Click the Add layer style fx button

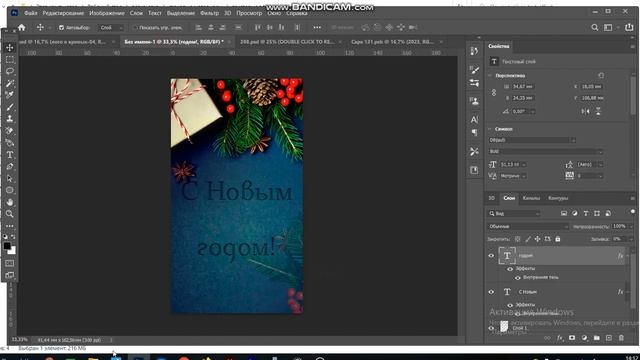point(560,338)
